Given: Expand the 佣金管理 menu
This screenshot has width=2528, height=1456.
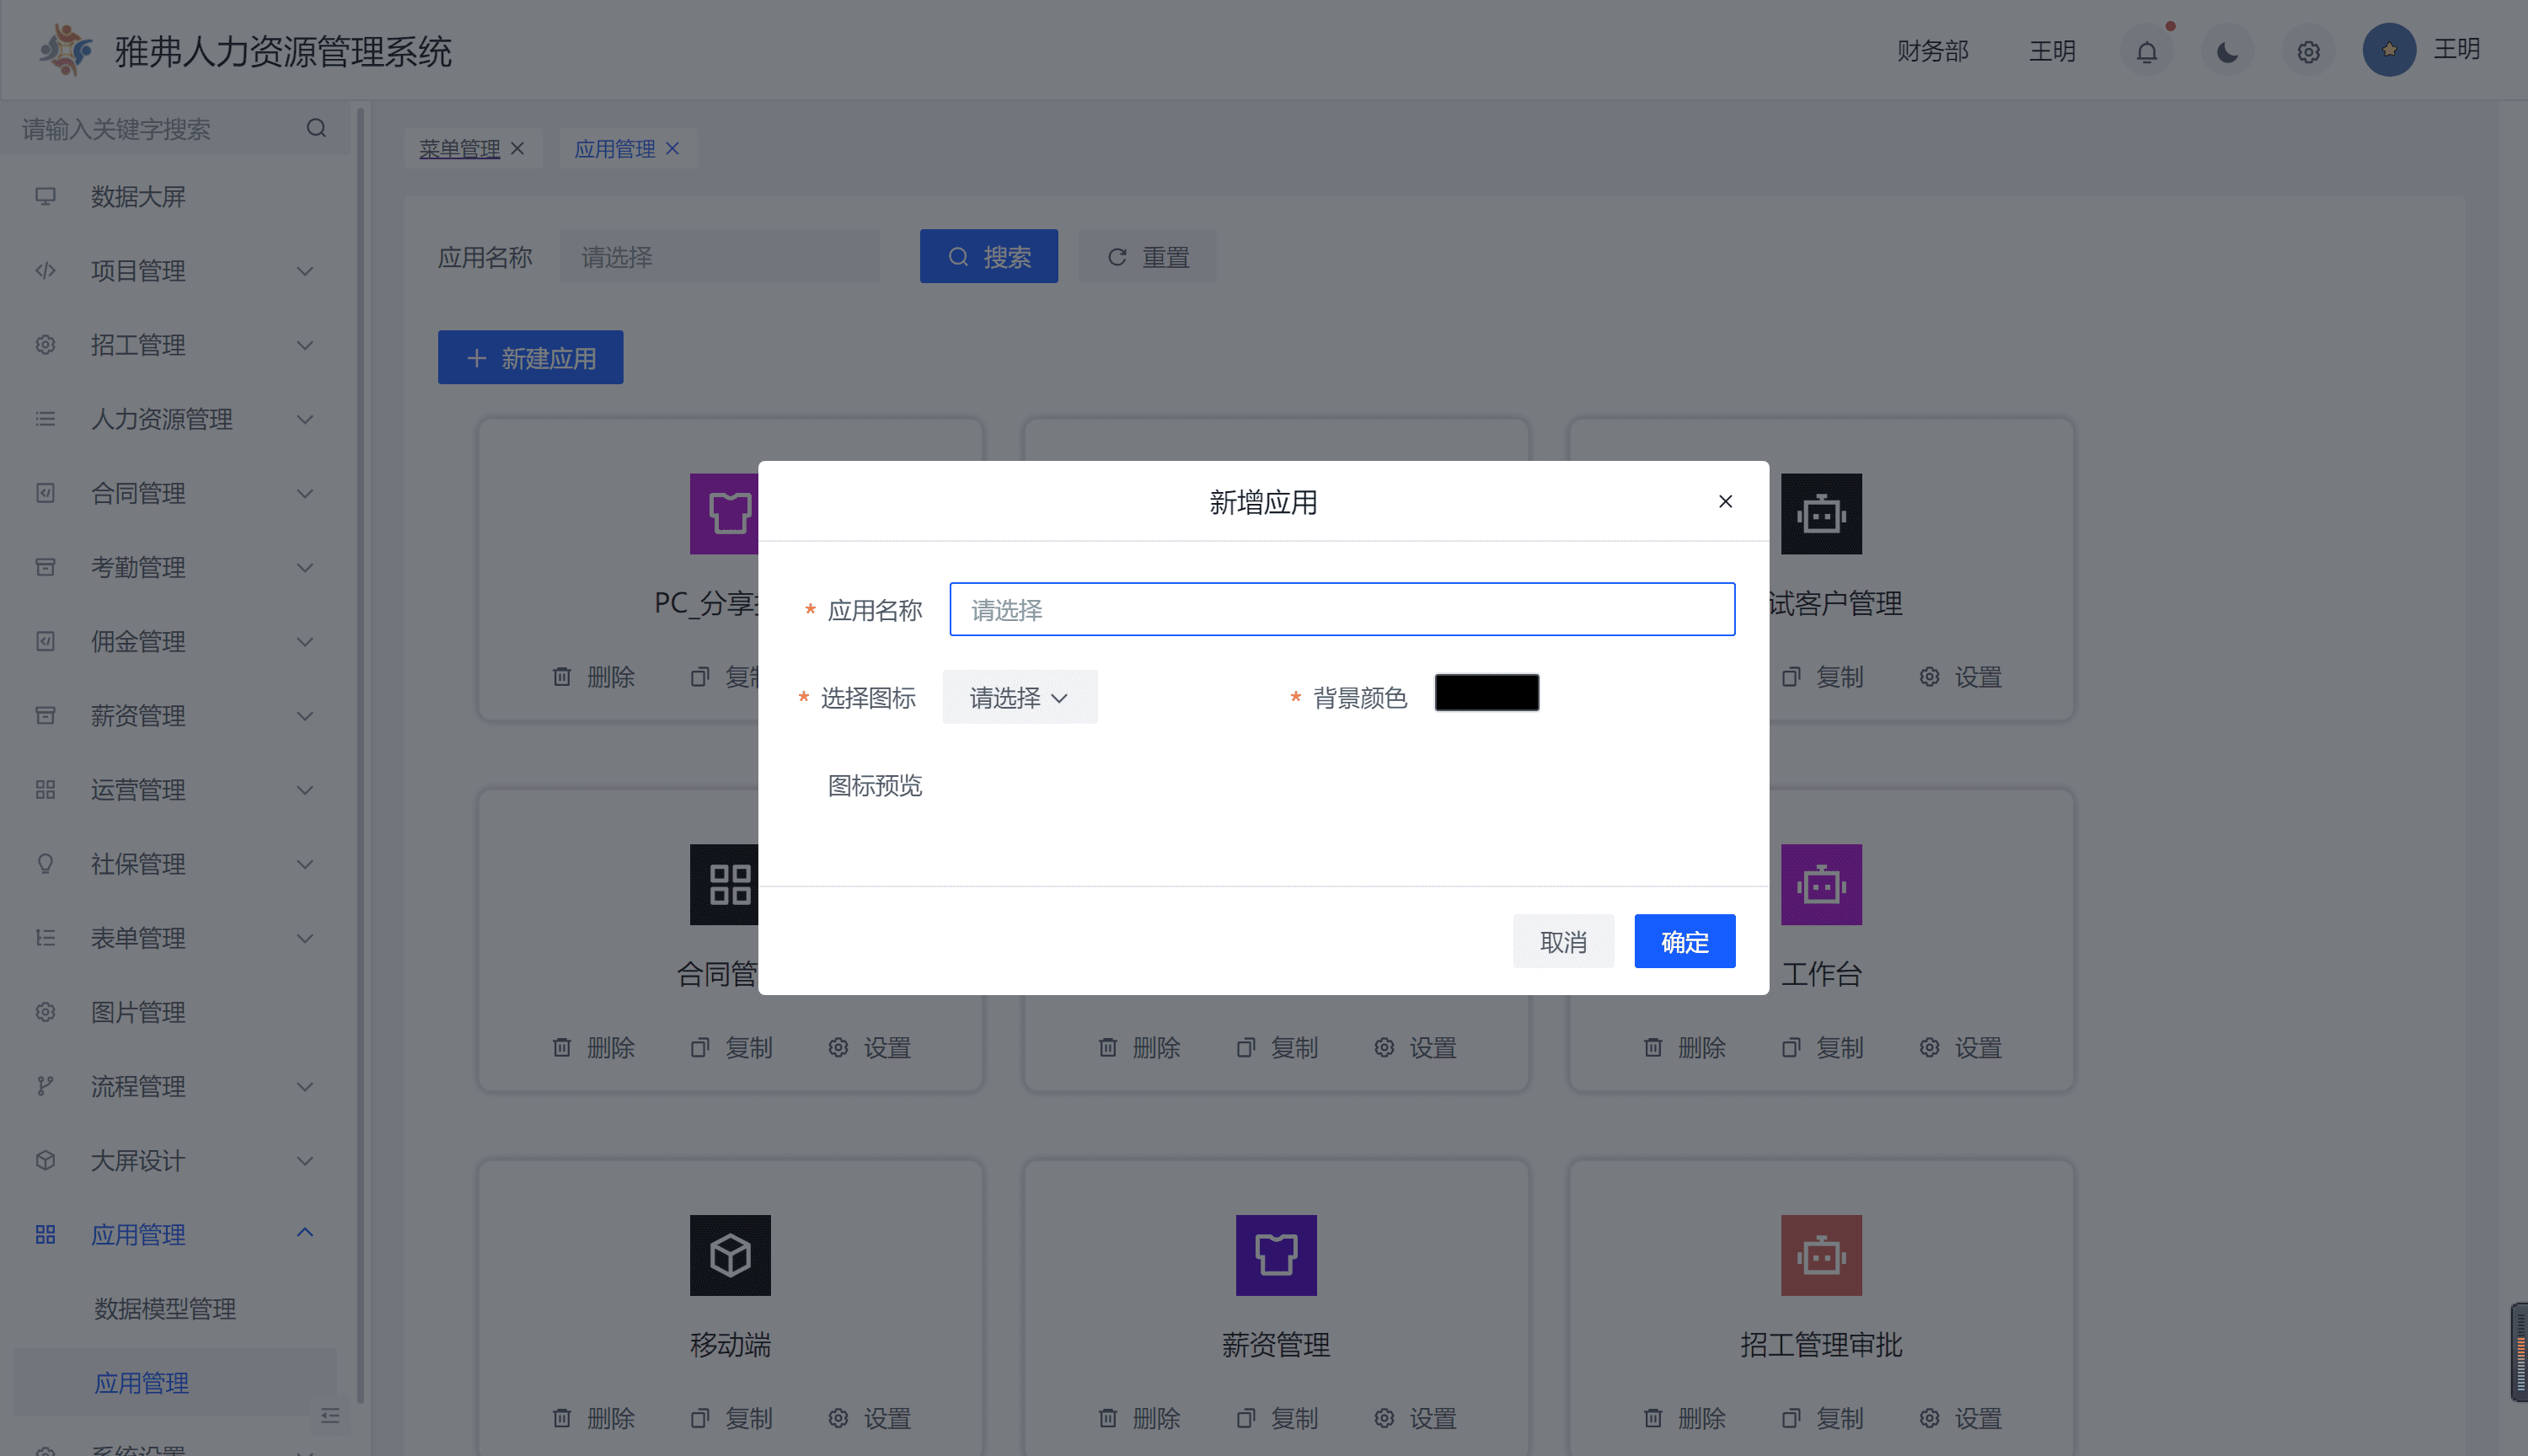Looking at the screenshot, I should pyautogui.click(x=175, y=641).
